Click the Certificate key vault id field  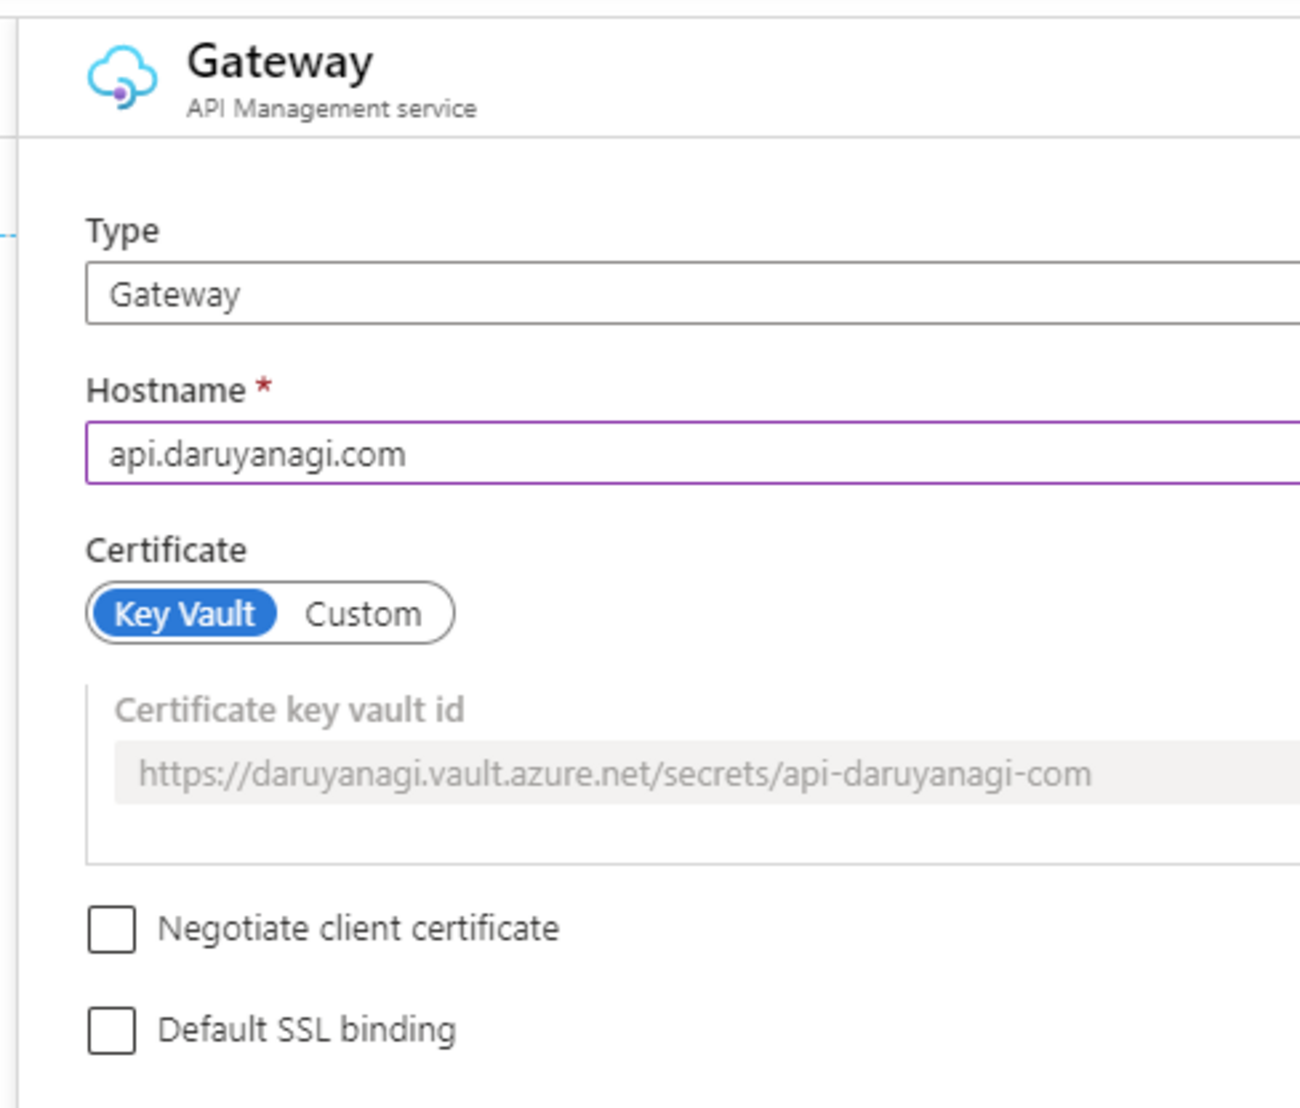[x=700, y=774]
